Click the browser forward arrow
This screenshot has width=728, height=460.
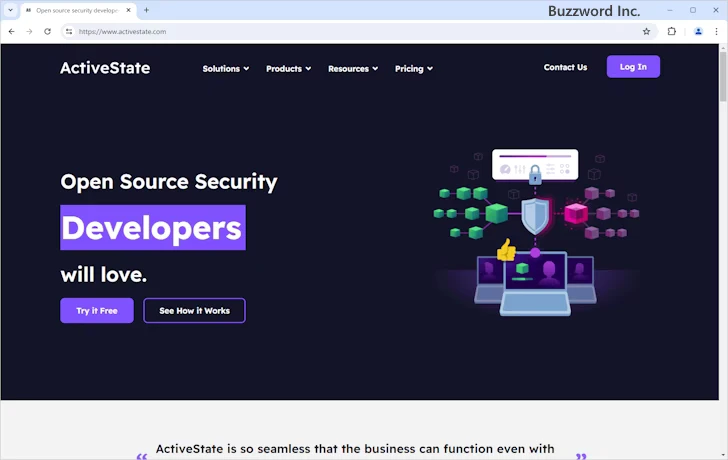click(29, 32)
